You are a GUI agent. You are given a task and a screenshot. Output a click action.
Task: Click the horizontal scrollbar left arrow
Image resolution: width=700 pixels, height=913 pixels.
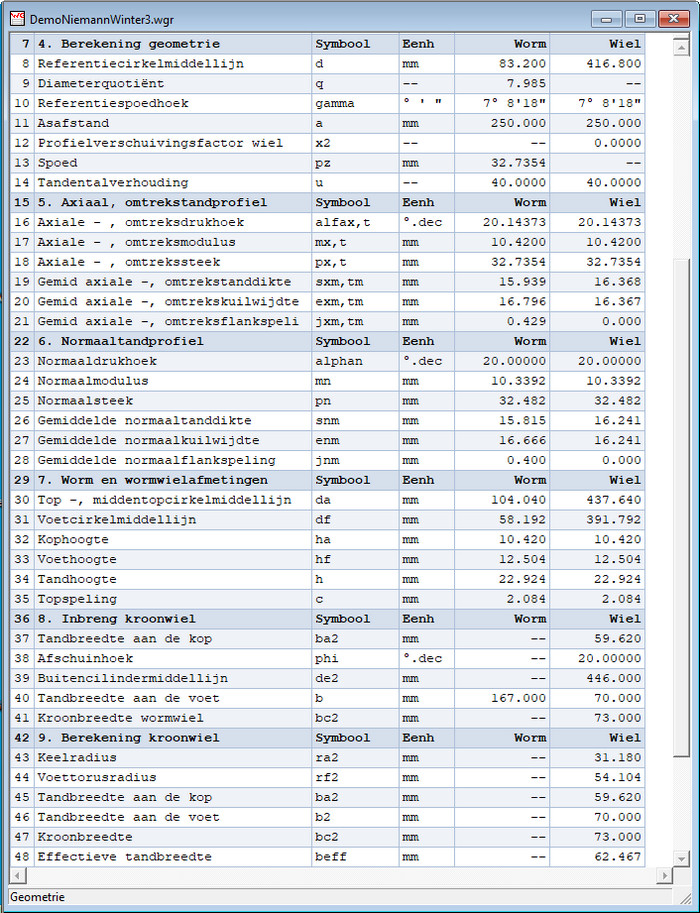(x=17, y=875)
